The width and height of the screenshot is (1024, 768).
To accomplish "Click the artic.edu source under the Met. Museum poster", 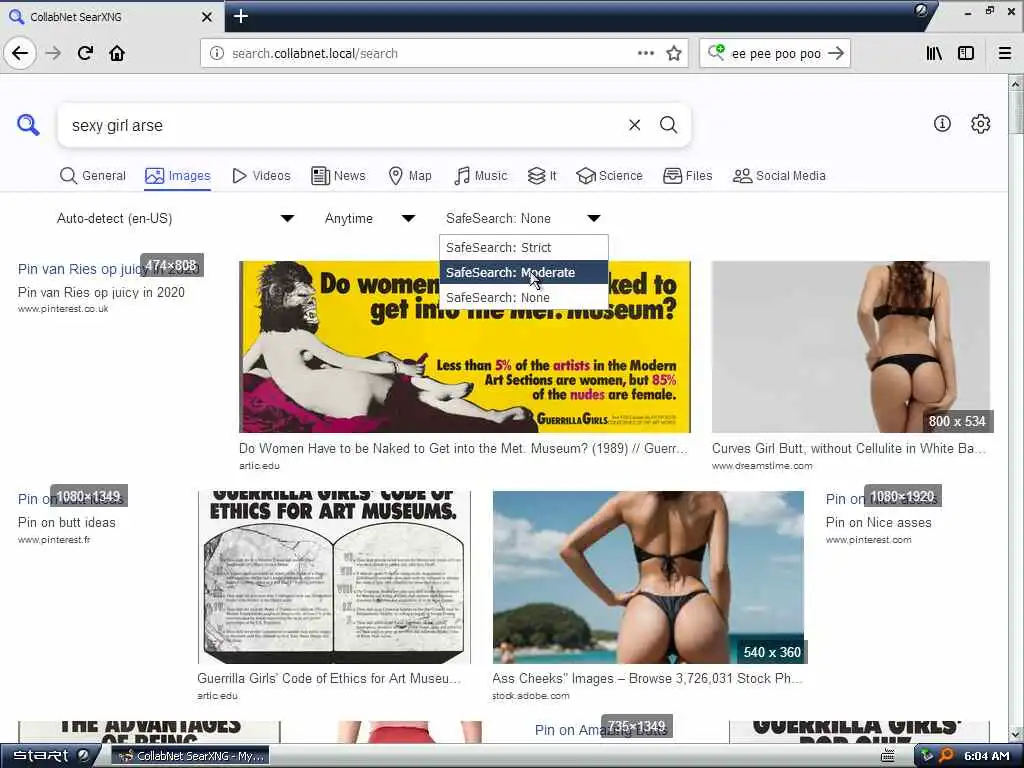I will [259, 466].
